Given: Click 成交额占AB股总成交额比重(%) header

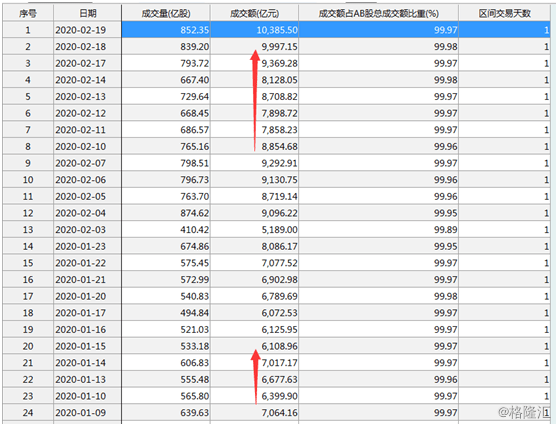Looking at the screenshot, I should [x=379, y=14].
